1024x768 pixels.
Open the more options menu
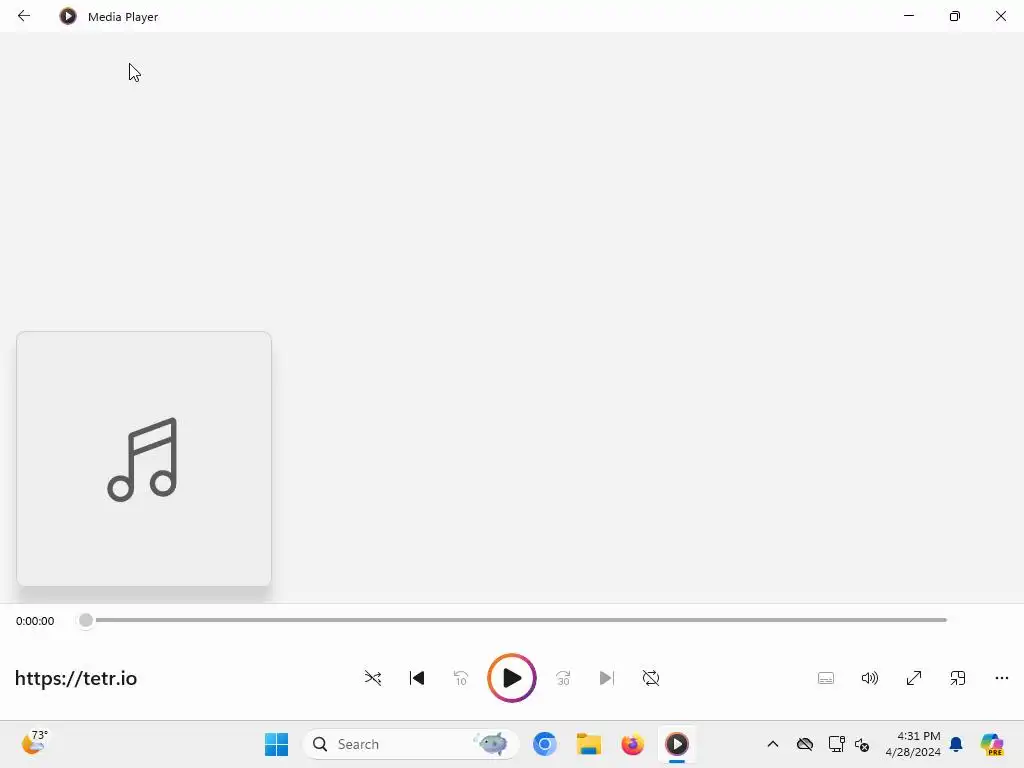pyautogui.click(x=1002, y=678)
